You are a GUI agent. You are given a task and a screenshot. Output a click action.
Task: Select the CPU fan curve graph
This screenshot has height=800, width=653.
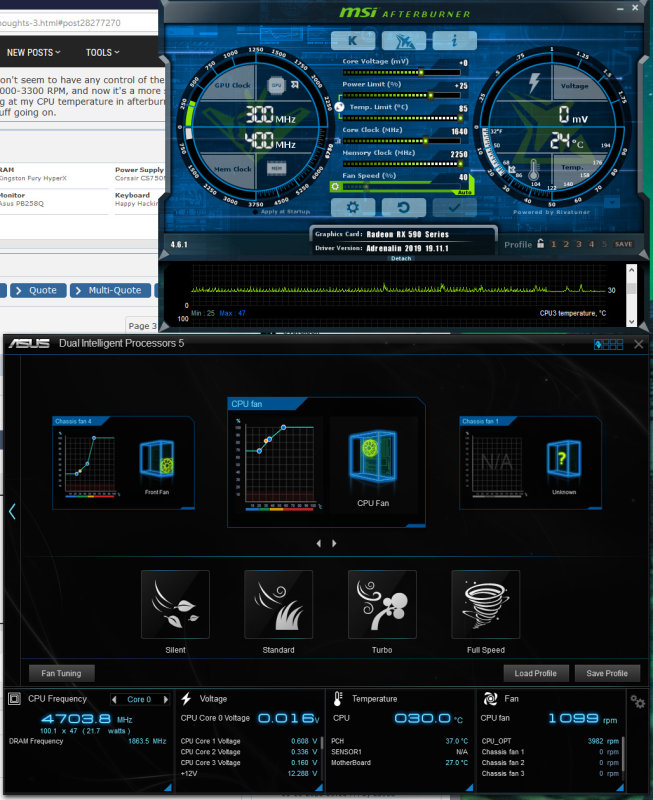click(x=280, y=464)
